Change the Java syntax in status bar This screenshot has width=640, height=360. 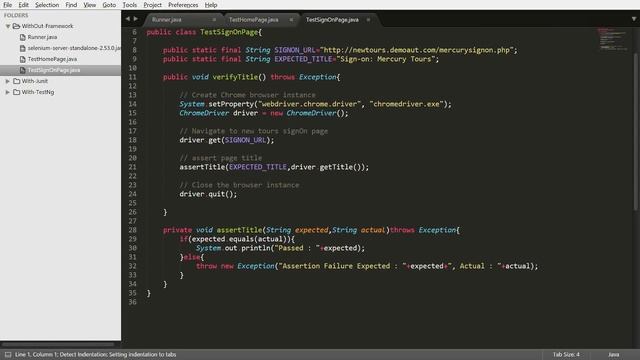613,354
